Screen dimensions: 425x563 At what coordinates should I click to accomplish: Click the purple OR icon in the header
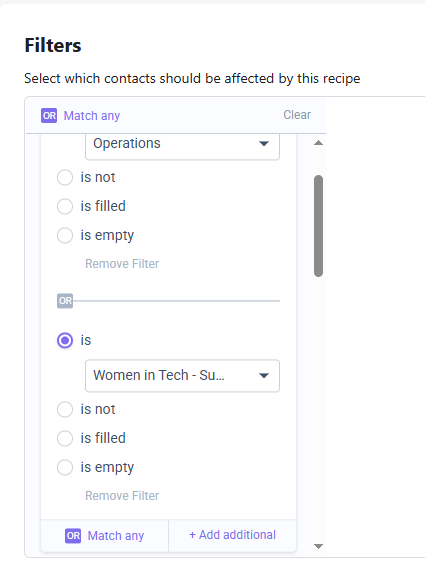(49, 116)
